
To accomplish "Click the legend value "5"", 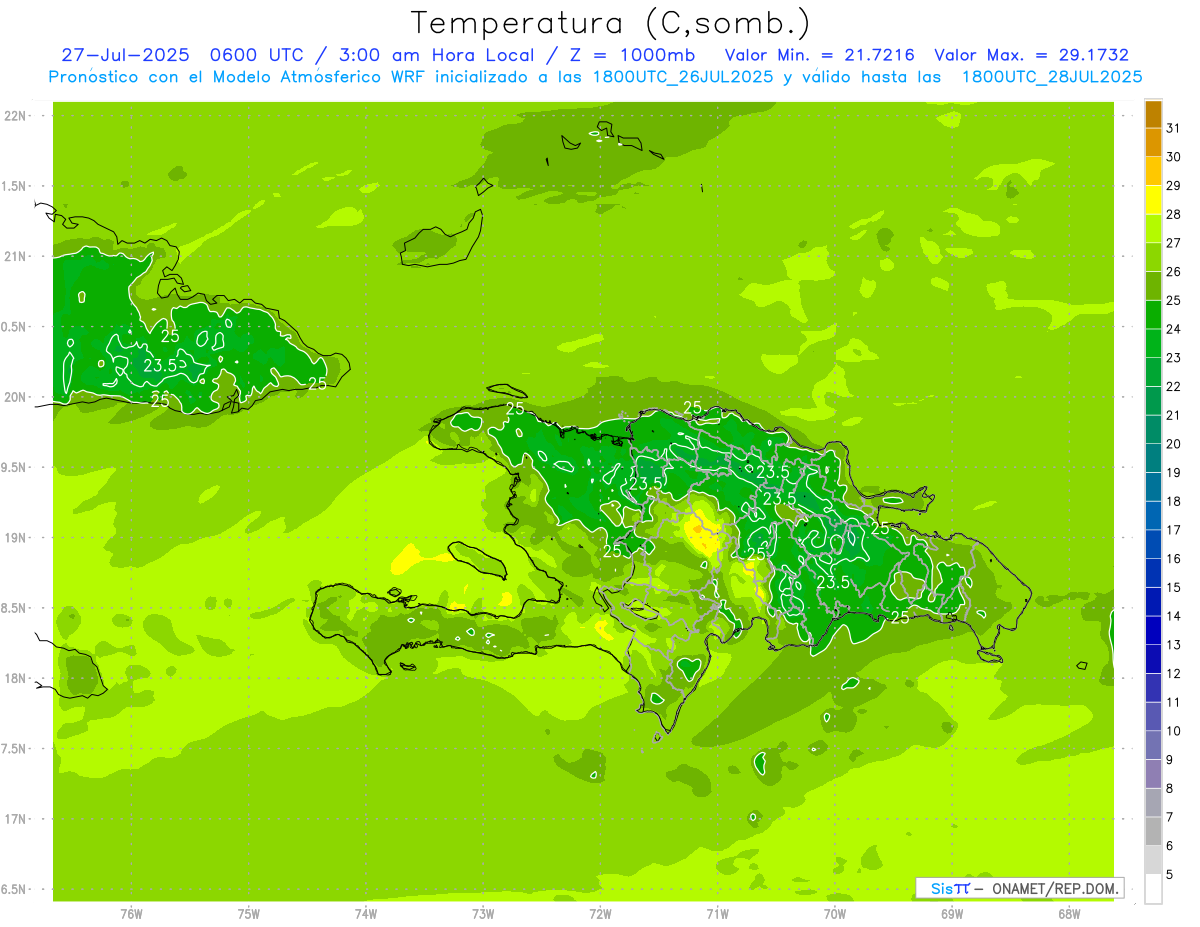I will (x=1170, y=874).
